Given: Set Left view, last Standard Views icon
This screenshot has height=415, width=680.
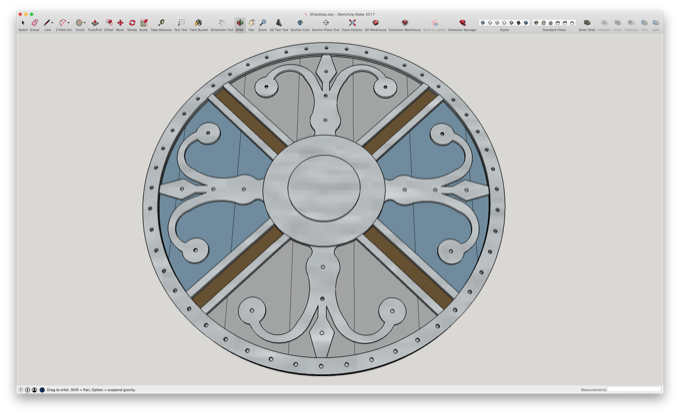Looking at the screenshot, I should 572,23.
